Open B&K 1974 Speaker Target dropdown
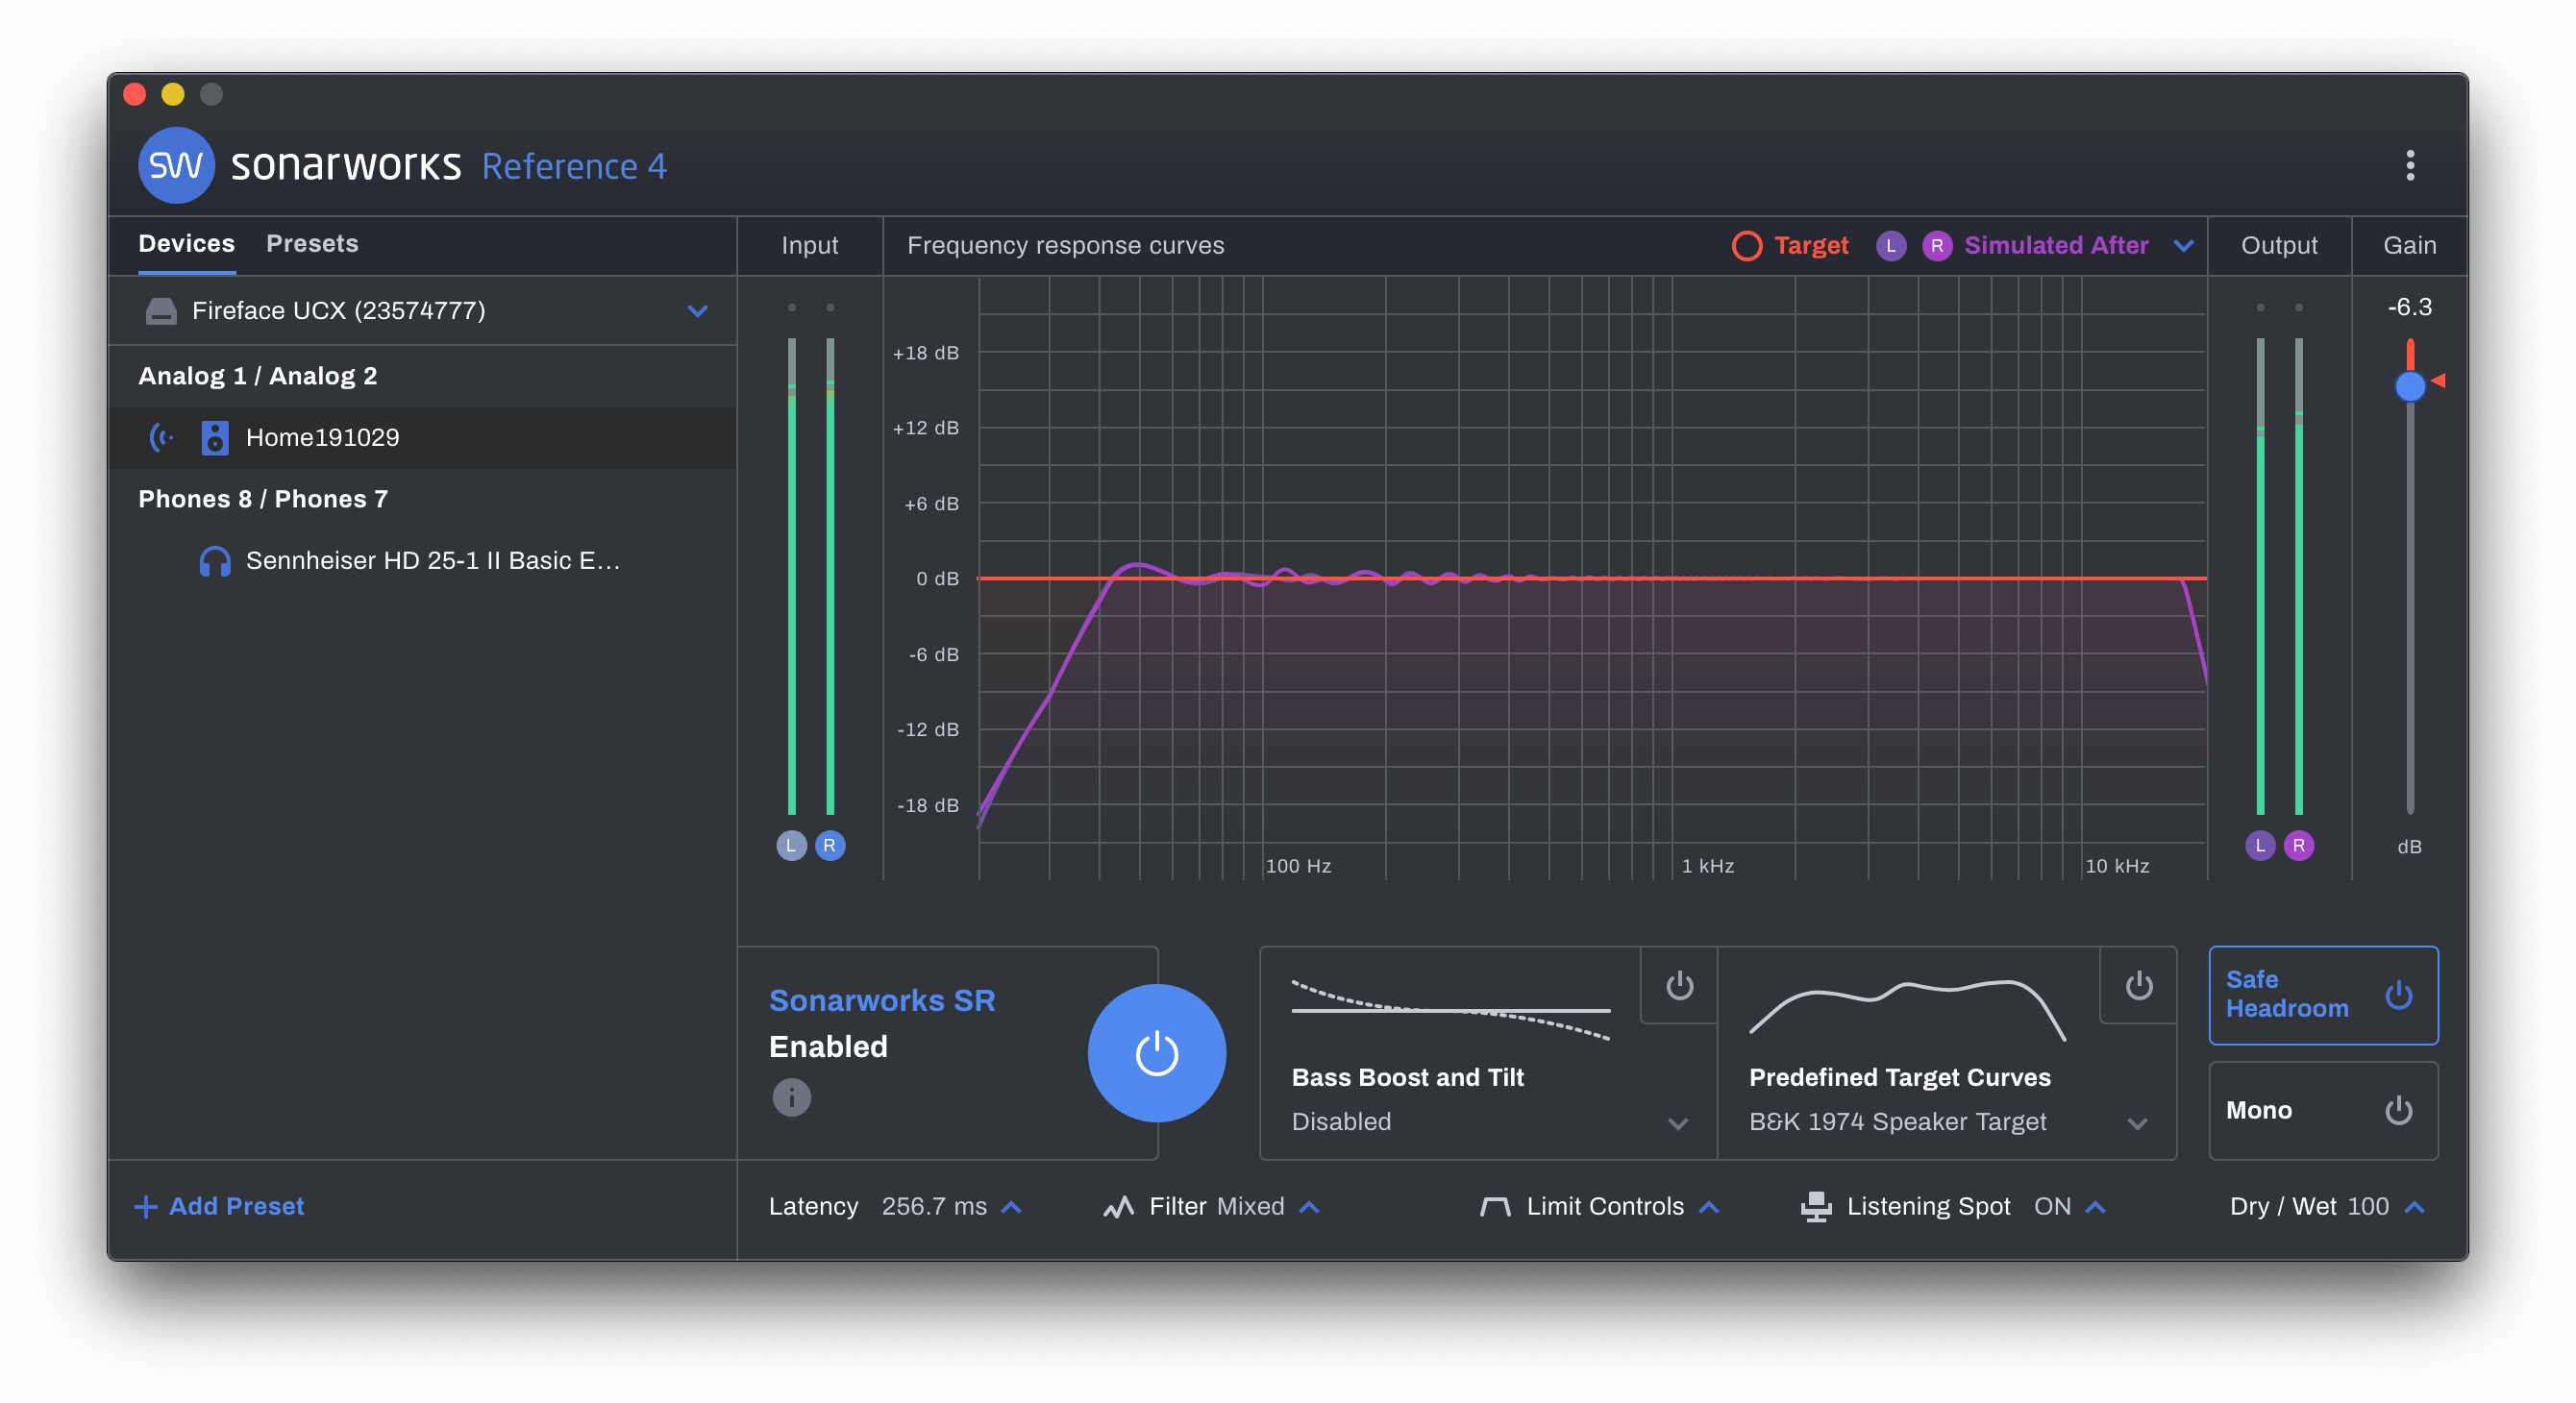The height and width of the screenshot is (1403, 2576). (2136, 1124)
